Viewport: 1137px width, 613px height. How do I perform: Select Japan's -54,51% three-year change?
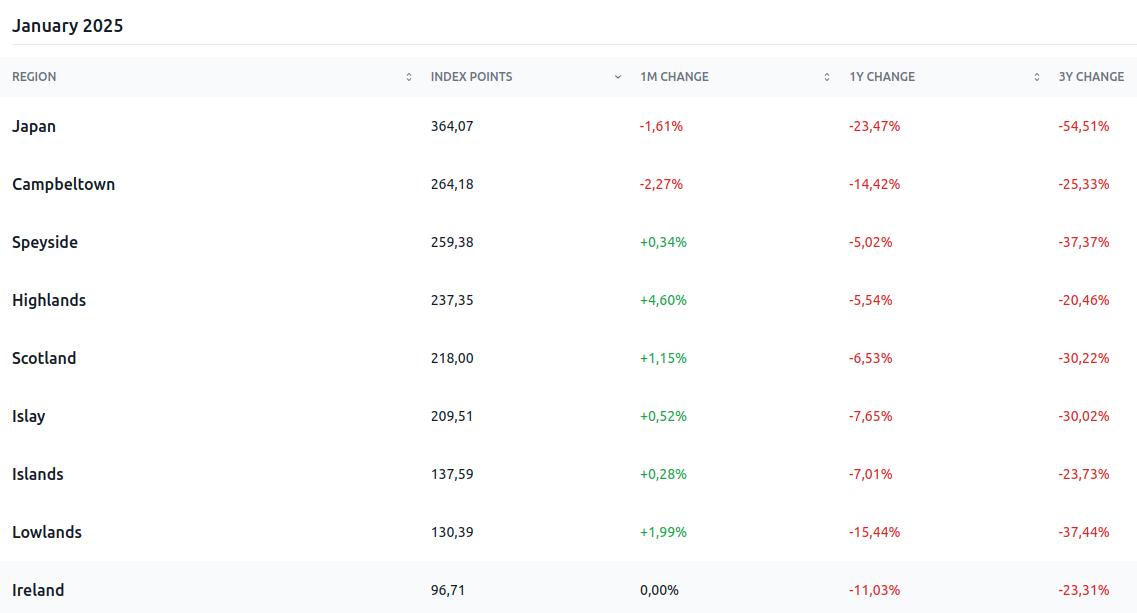[1084, 126]
